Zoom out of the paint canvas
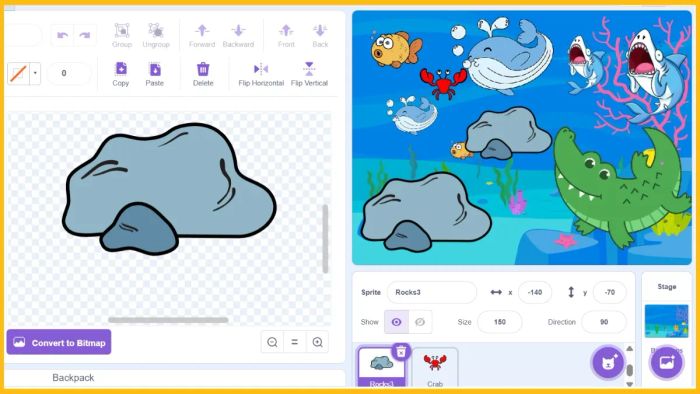 (272, 342)
